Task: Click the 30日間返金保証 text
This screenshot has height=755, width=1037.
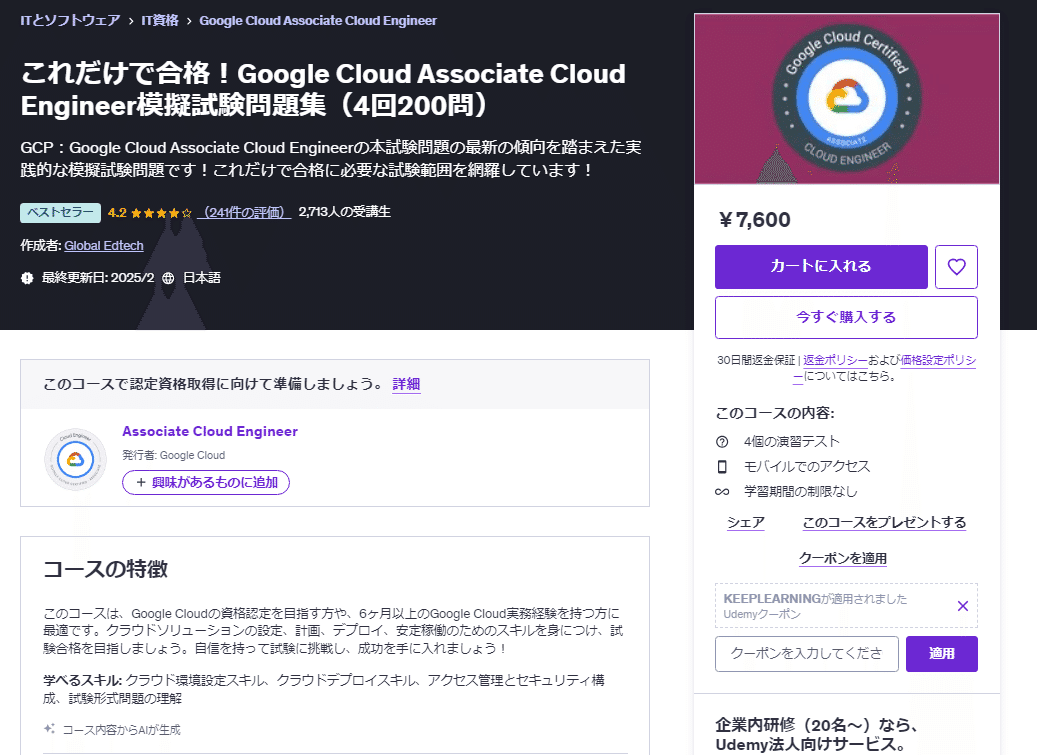Action: pyautogui.click(x=756, y=360)
